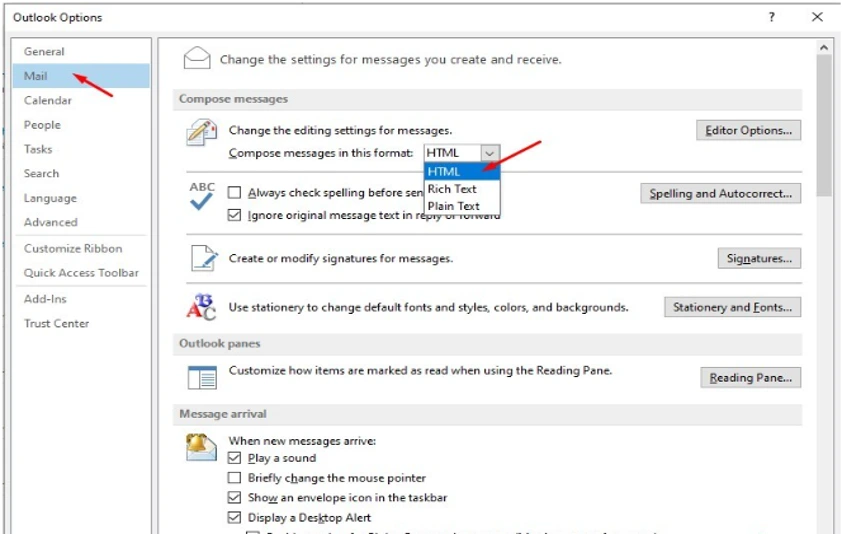Toggle the Play a sound checkbox
Screen dimensions: 842x534
pos(234,458)
